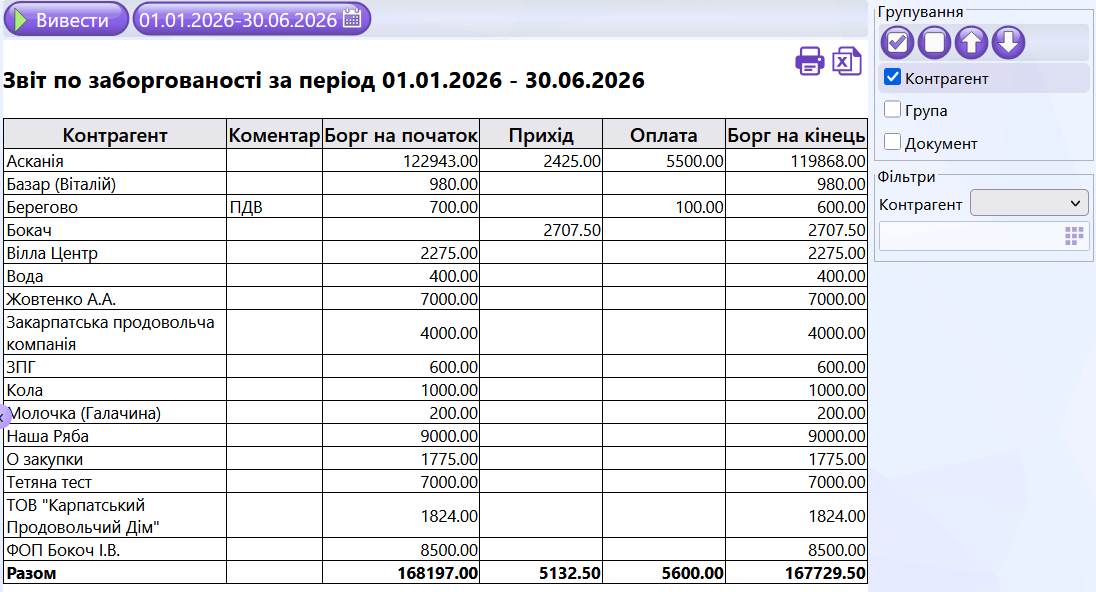Select the ЗПГ contractor cell
The image size is (1096, 592).
point(115,367)
